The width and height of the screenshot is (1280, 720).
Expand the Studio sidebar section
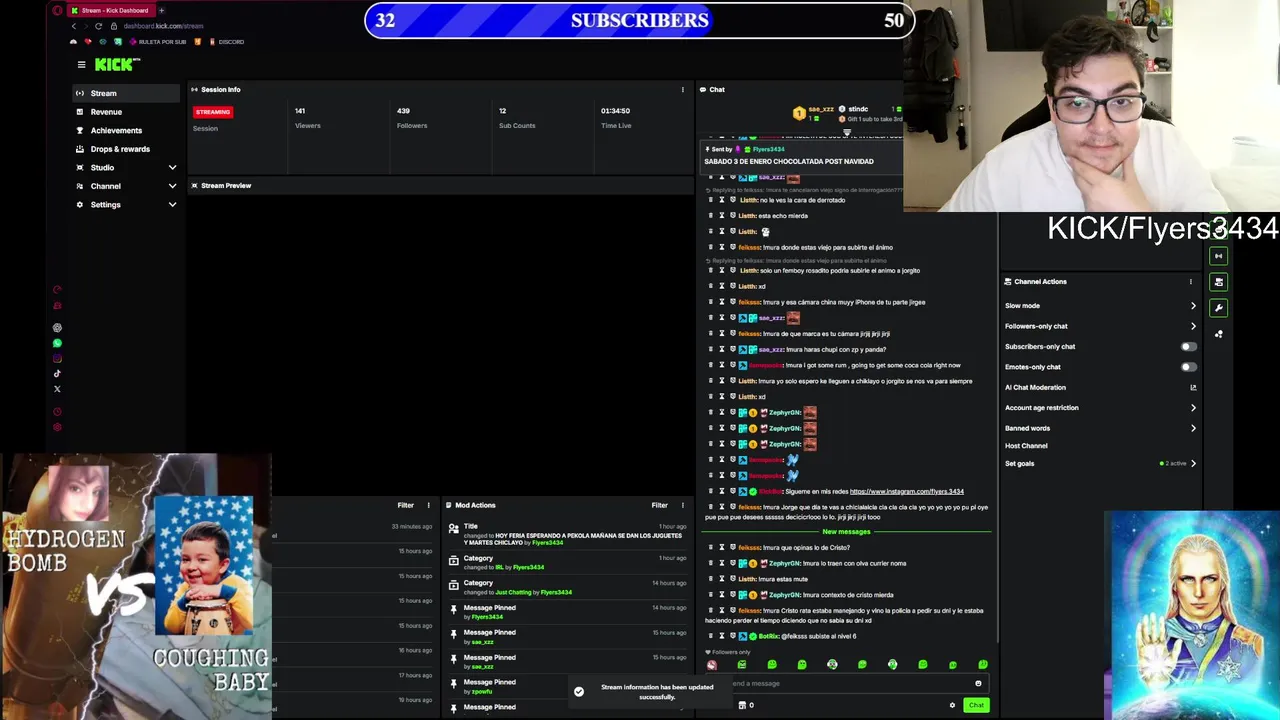172,167
